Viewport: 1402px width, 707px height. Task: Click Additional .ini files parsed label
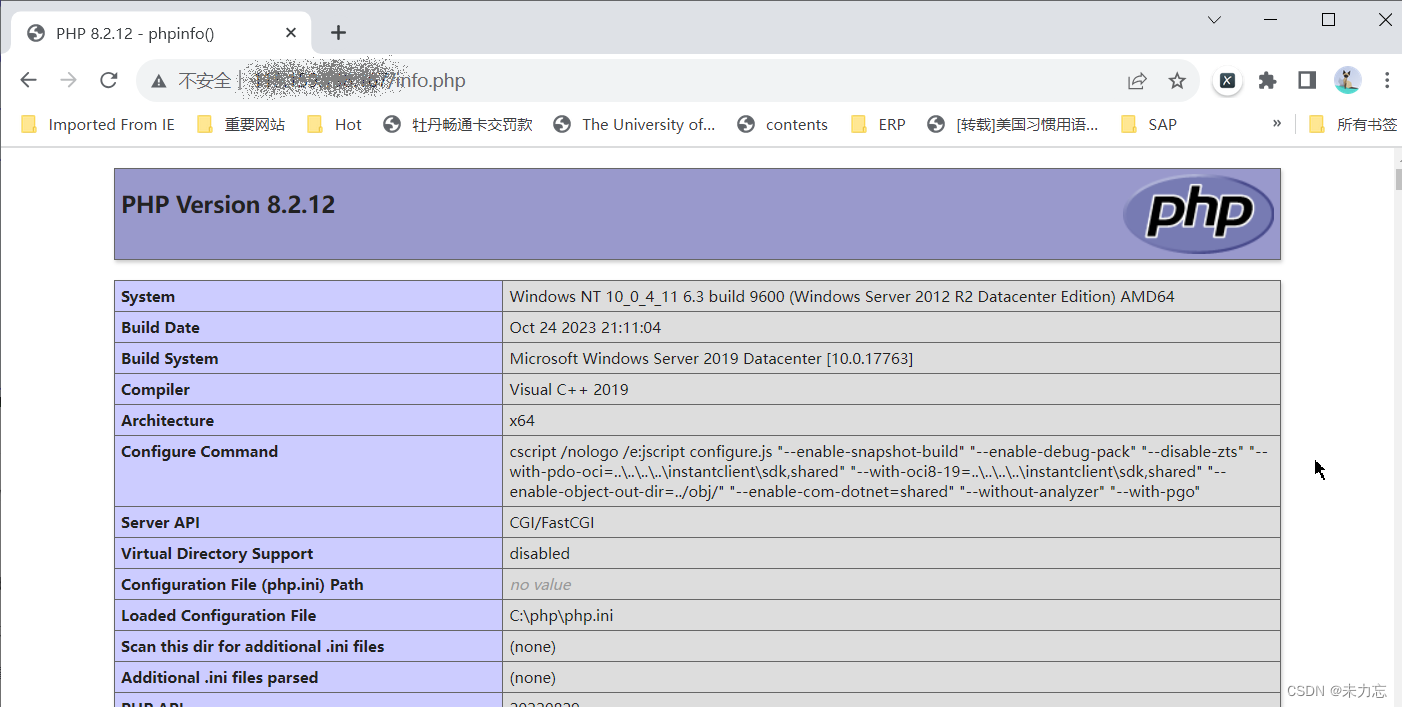click(x=219, y=677)
